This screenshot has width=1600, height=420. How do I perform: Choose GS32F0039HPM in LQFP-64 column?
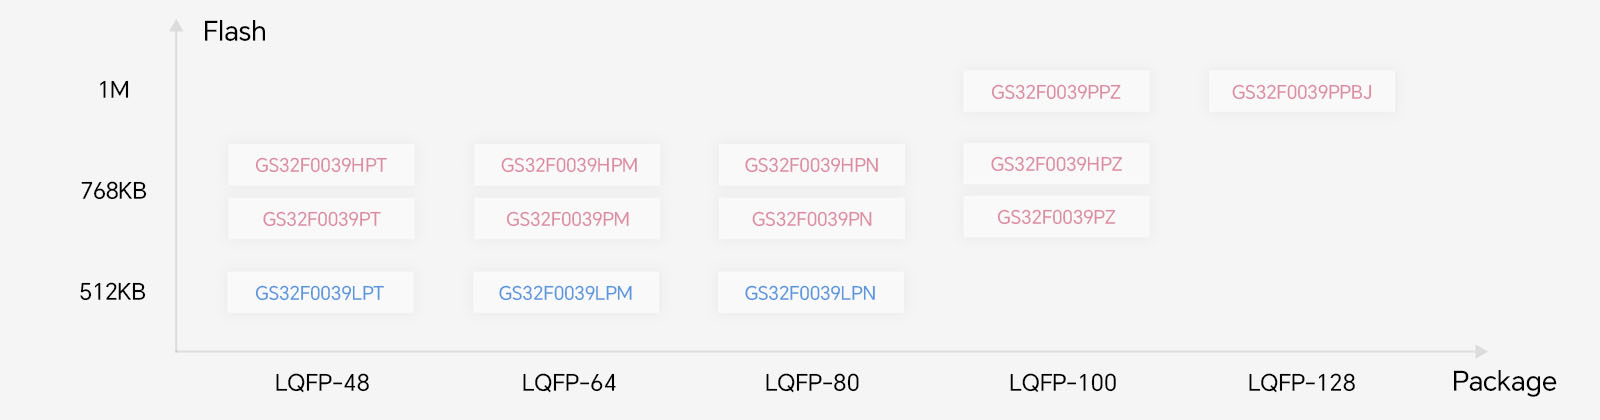pos(567,165)
